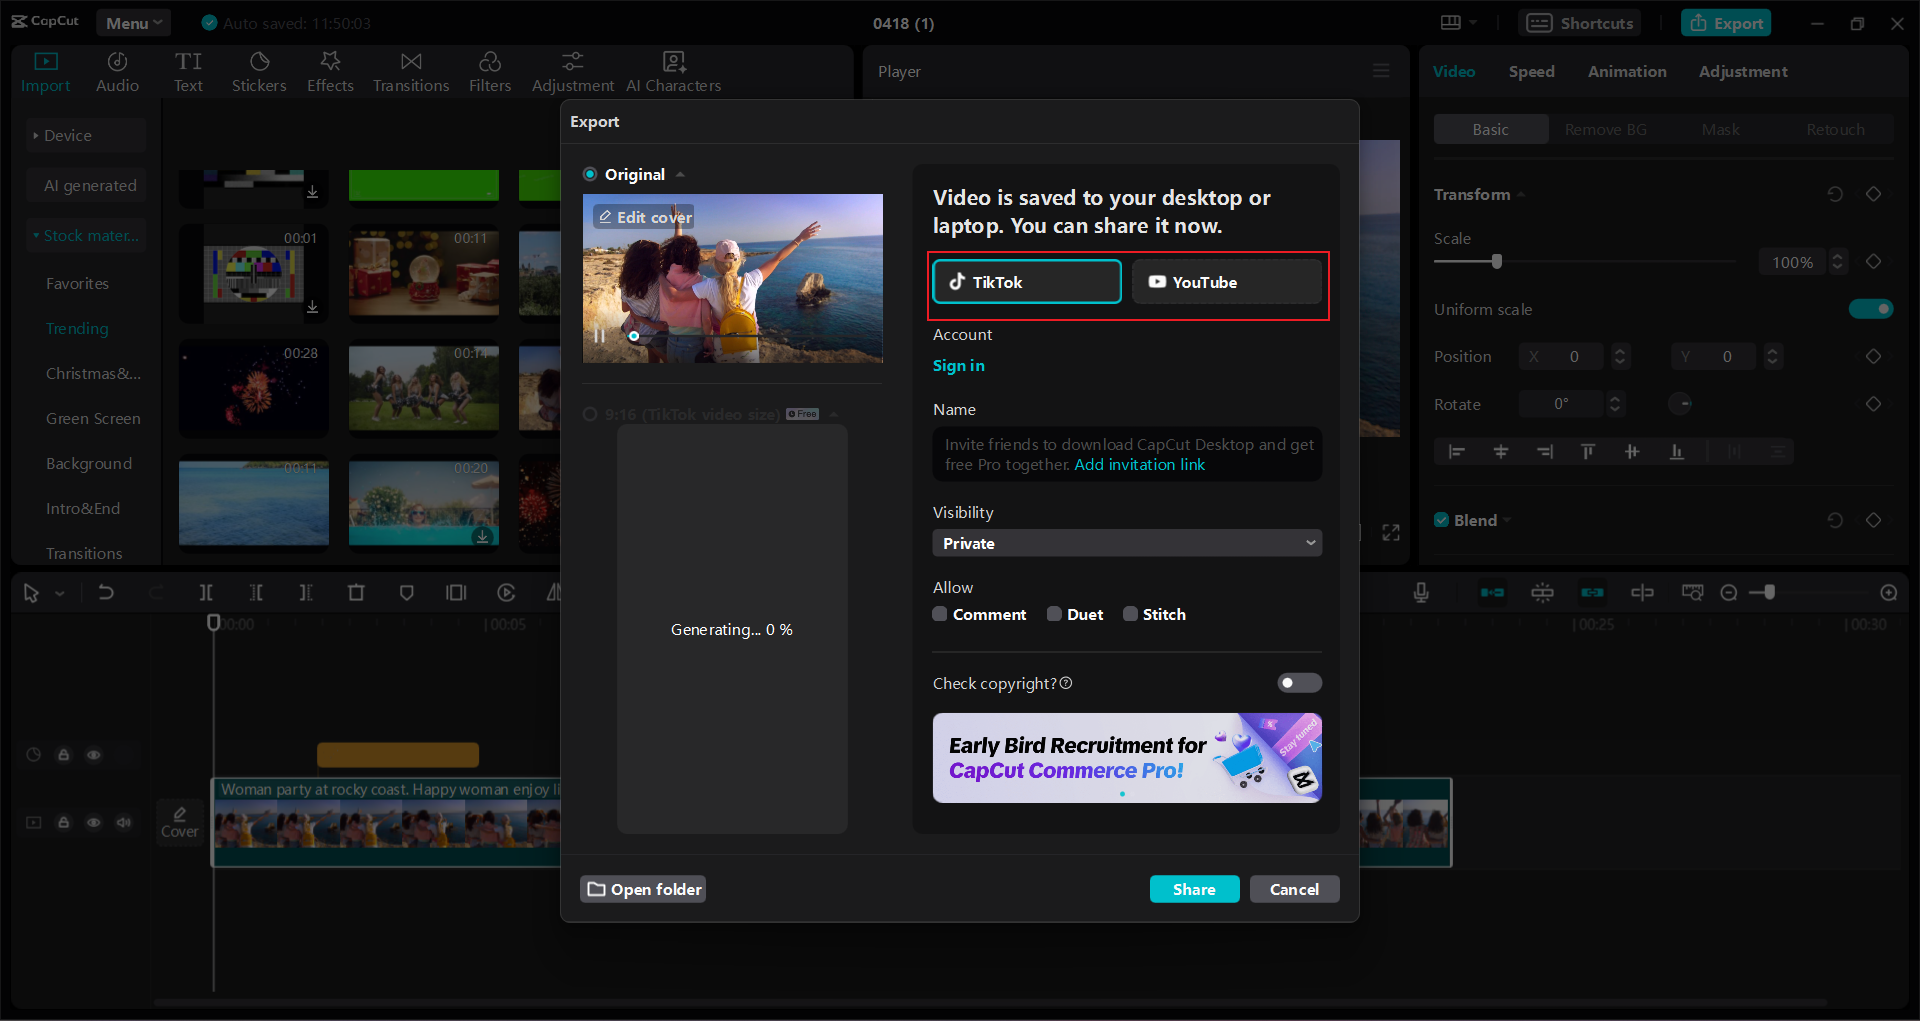Click the Cover button on timeline
1920x1021 pixels.
coord(180,822)
